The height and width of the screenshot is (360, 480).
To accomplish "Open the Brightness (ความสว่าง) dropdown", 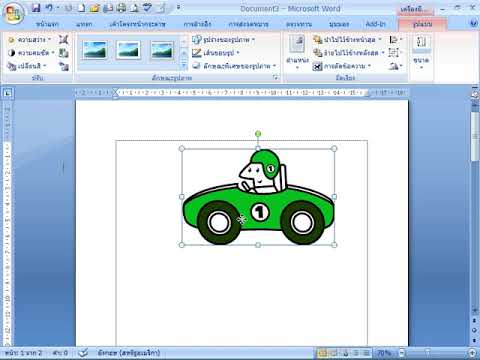I will [x=30, y=40].
